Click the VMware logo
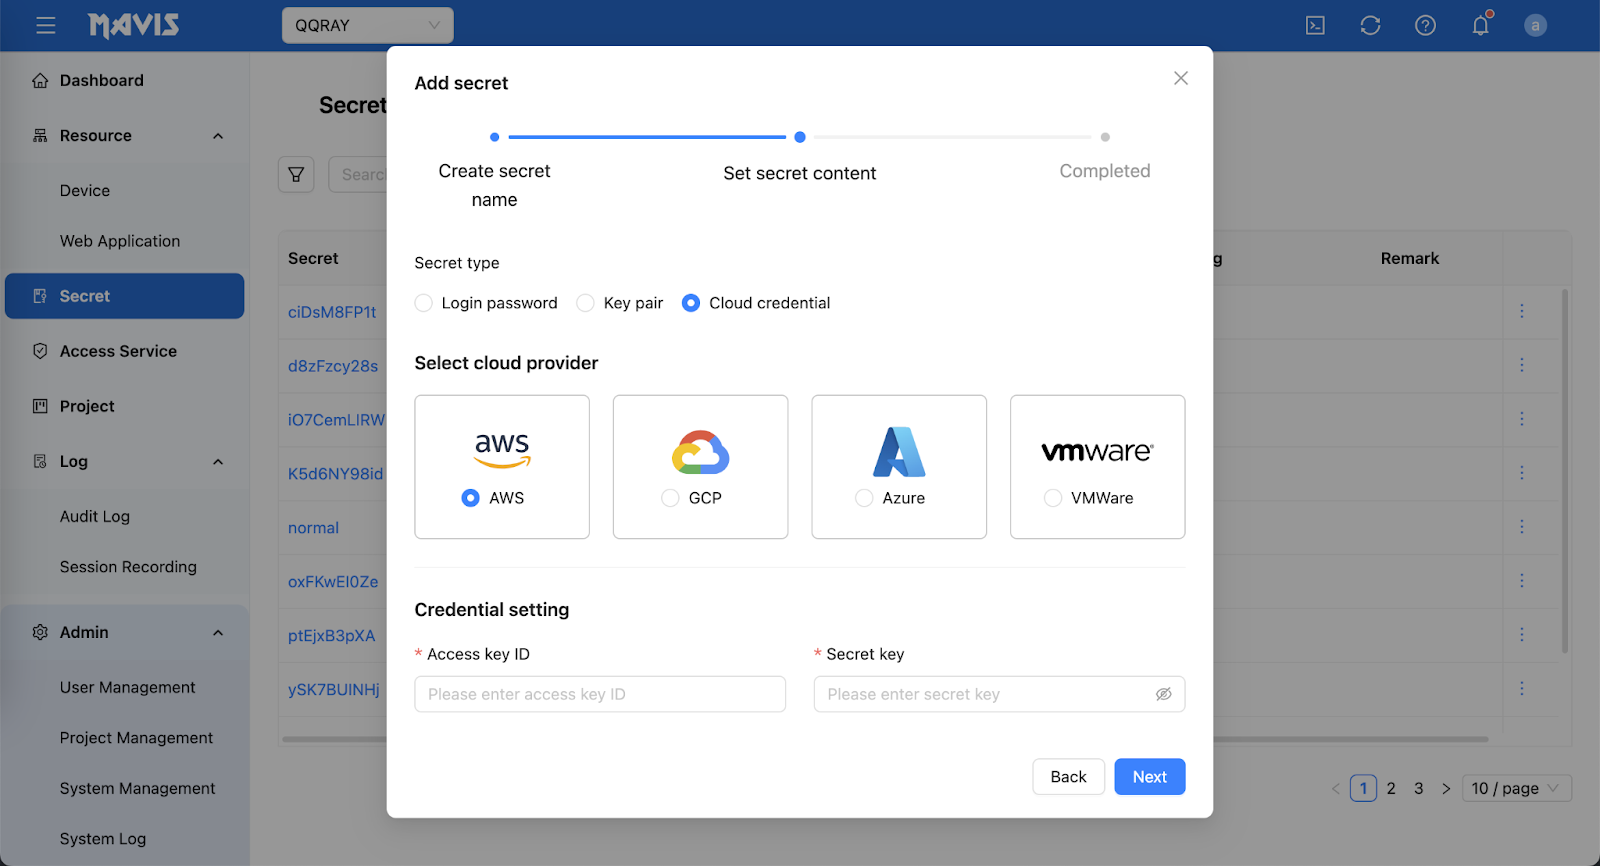This screenshot has height=866, width=1600. tap(1097, 452)
